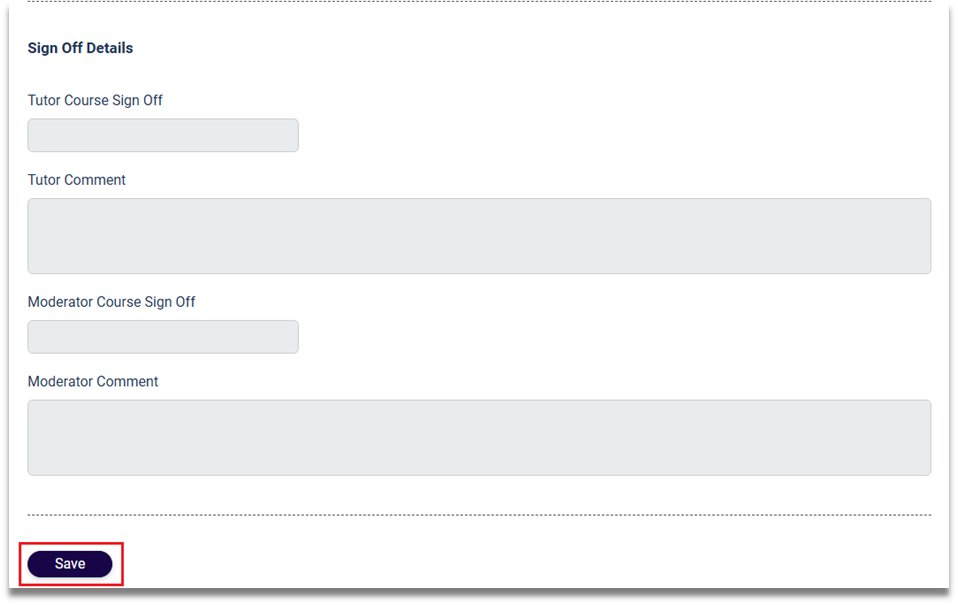Click the Moderator Comment label
Image resolution: width=958 pixels, height=605 pixels.
[x=93, y=382]
